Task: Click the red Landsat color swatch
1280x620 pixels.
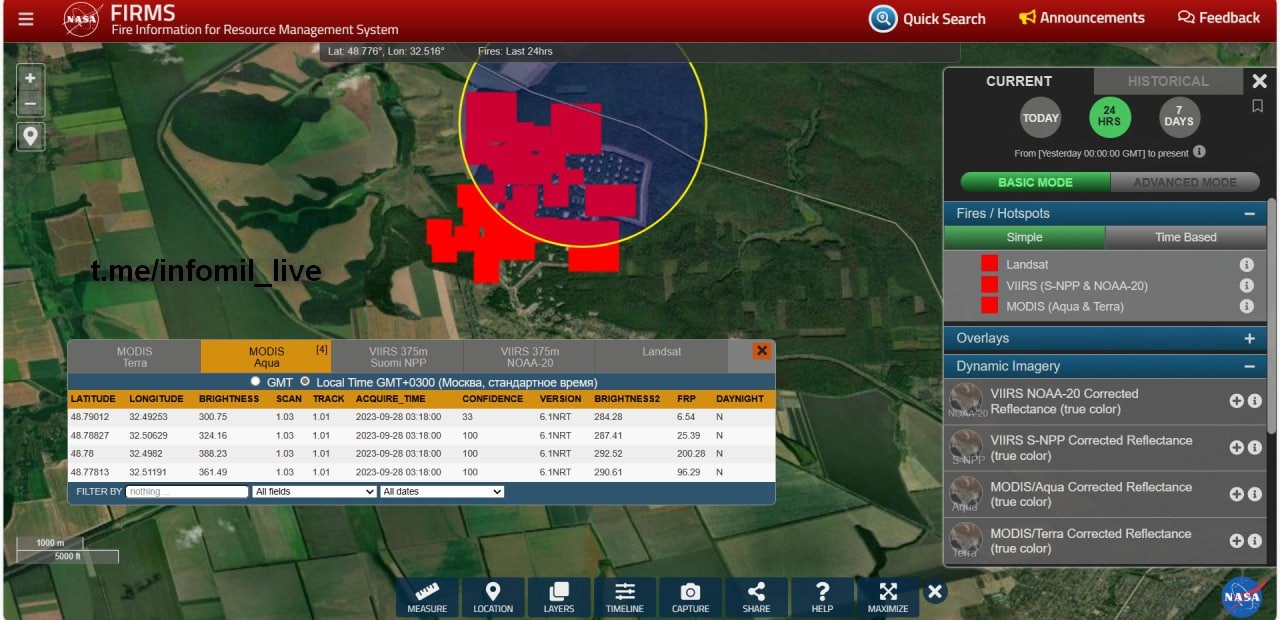Action: (x=989, y=264)
